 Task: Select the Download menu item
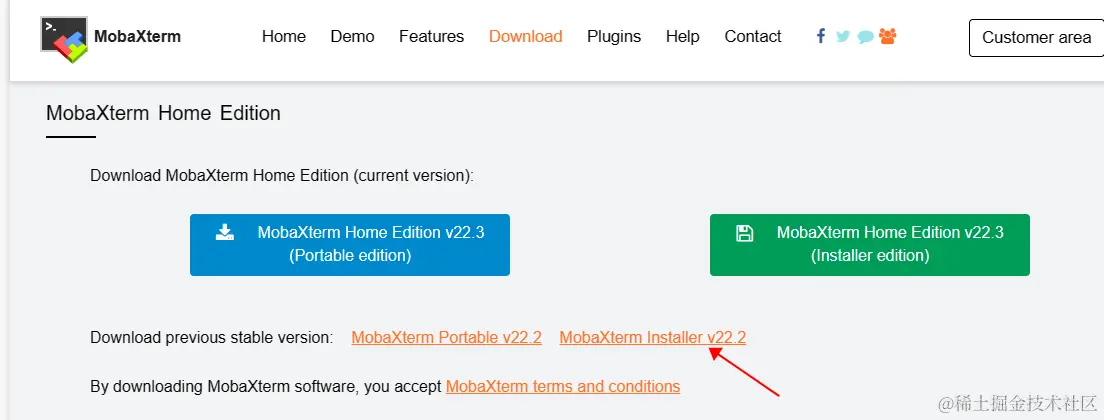point(526,37)
